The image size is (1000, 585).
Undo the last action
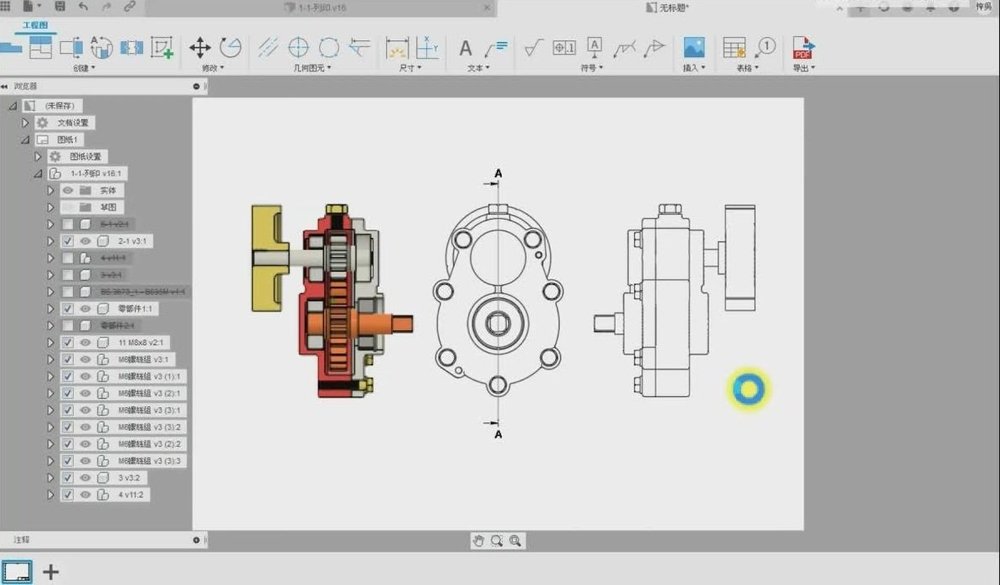[x=84, y=6]
